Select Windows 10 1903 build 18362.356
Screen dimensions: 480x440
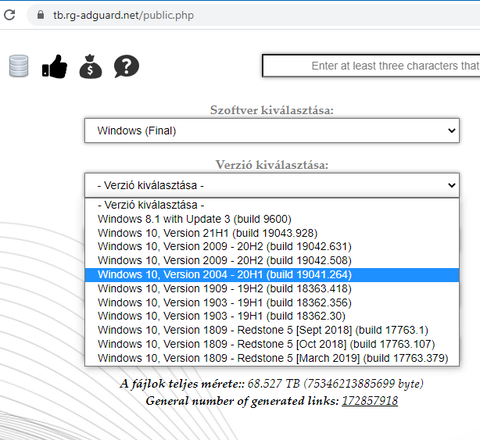272,303
